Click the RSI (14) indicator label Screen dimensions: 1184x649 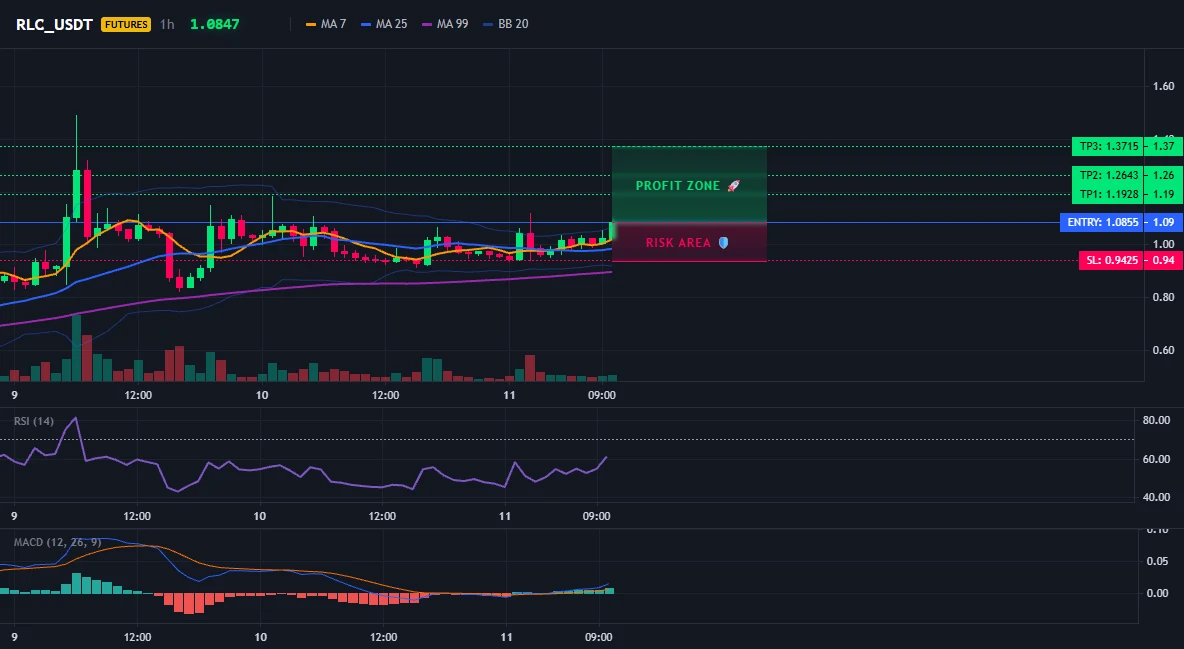[x=34, y=421]
